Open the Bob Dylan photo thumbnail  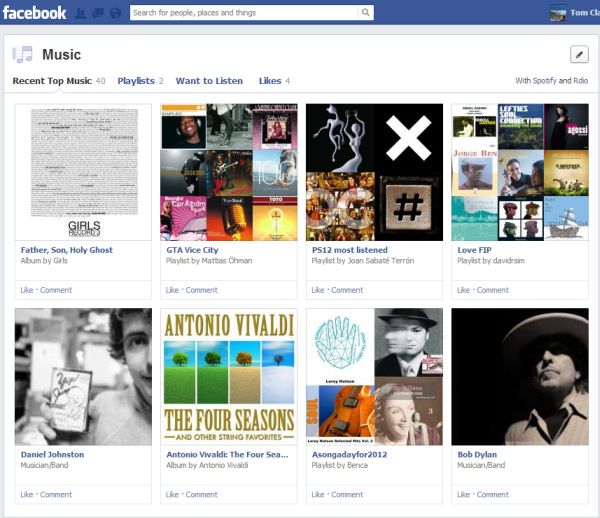[x=520, y=377]
